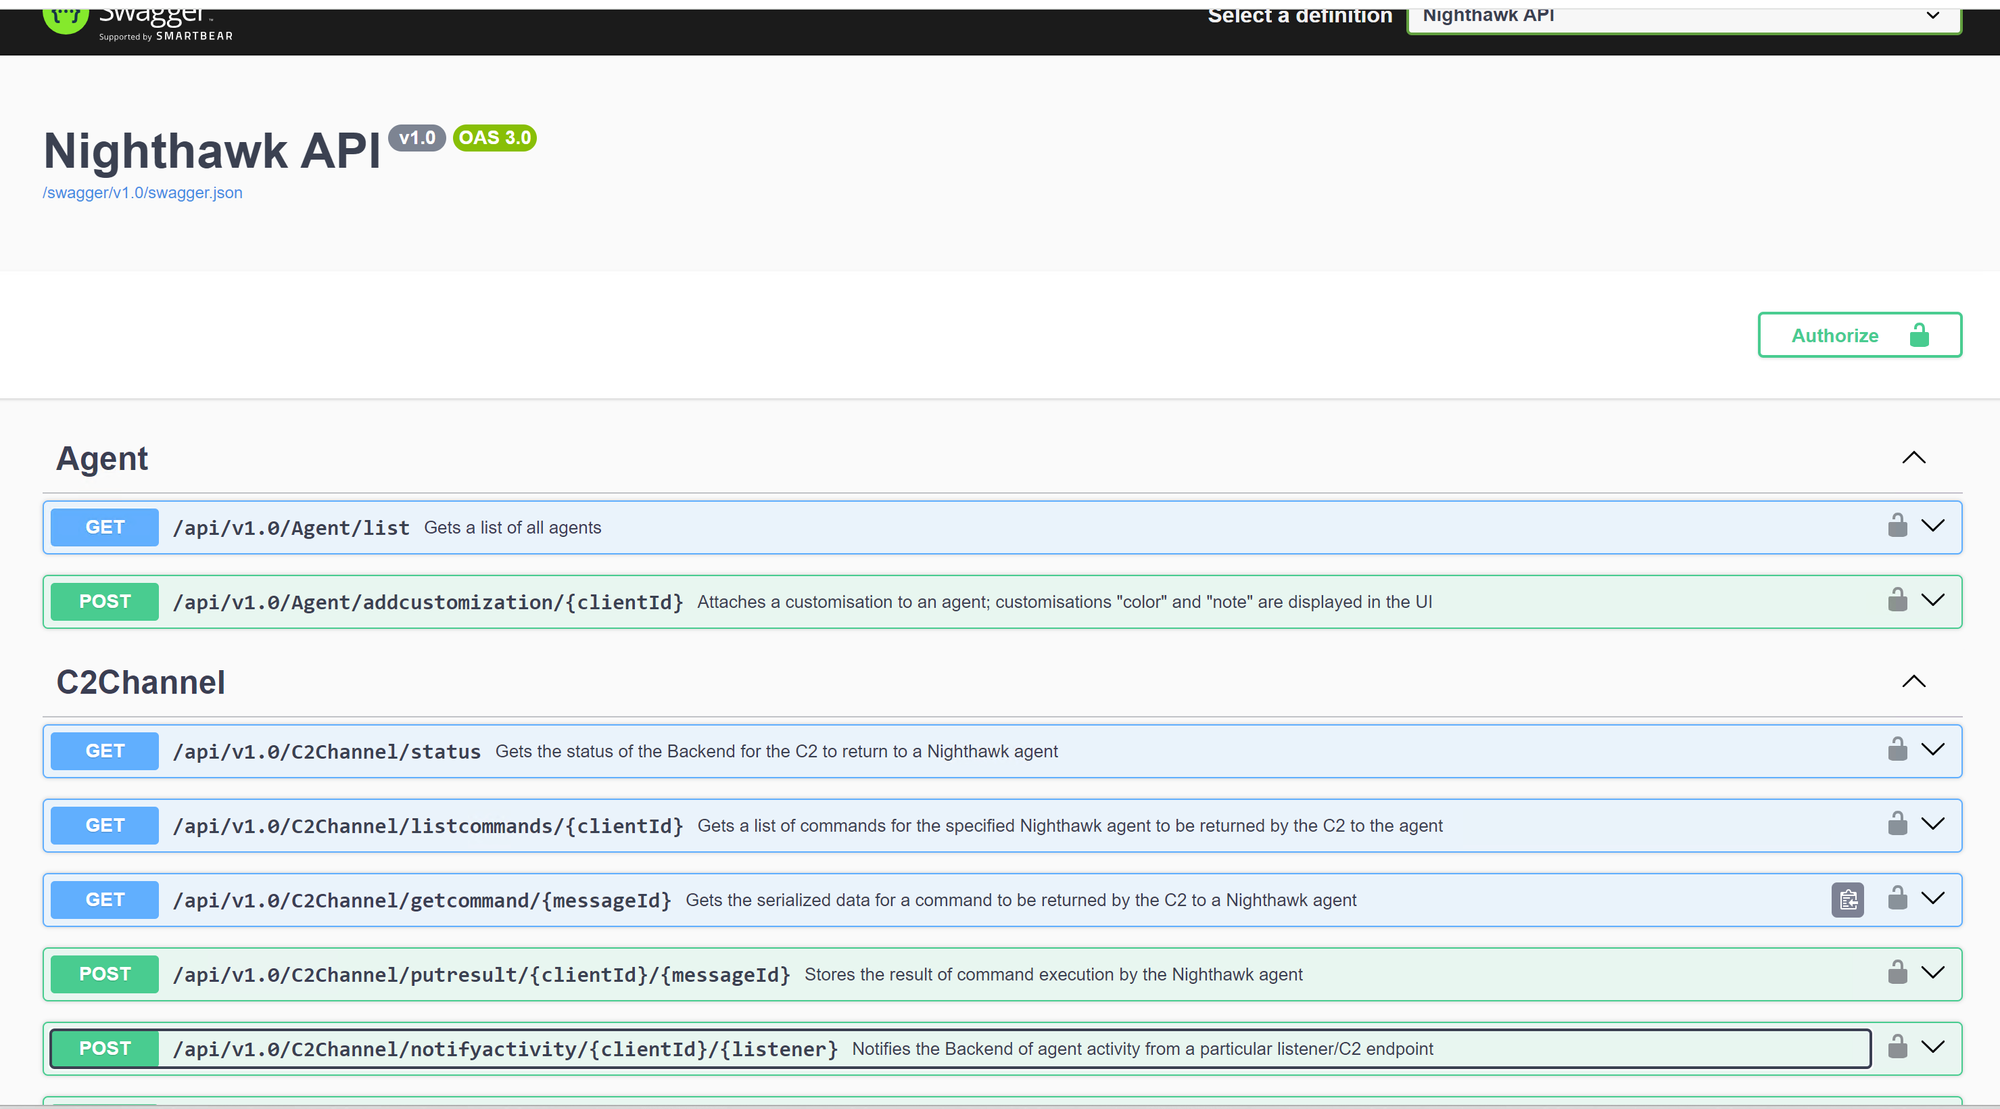Click the lock icon on POST notifyactivity endpoint
2000x1109 pixels.
tap(1897, 1047)
